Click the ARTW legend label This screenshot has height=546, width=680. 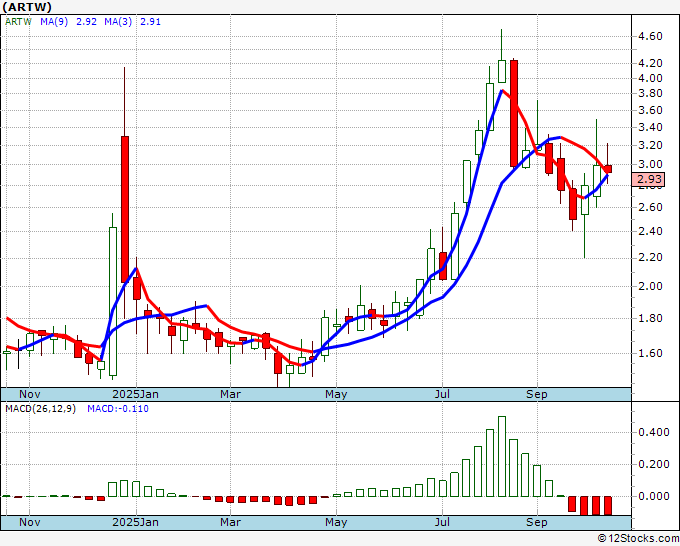tap(19, 19)
